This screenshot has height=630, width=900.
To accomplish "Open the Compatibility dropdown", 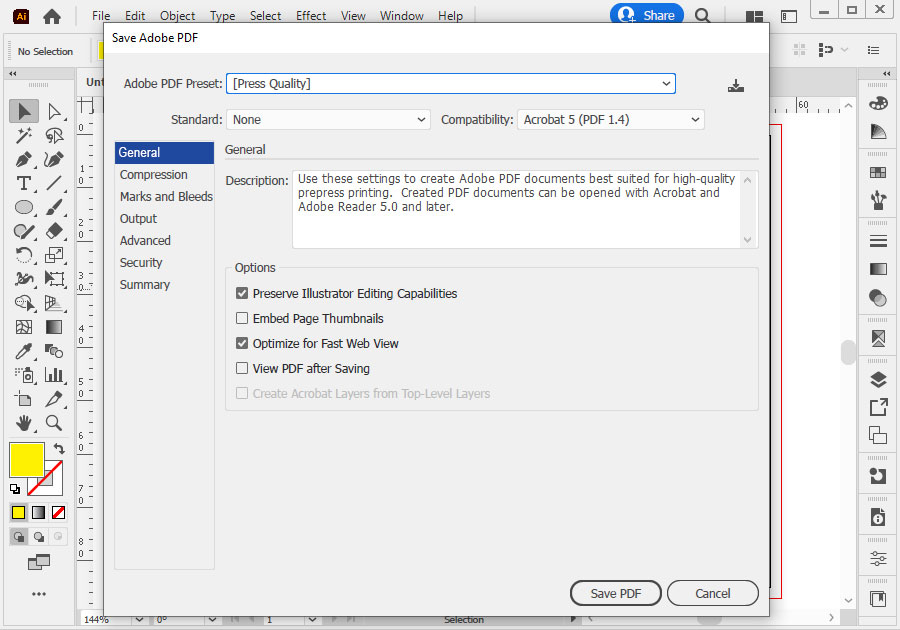I will click(x=611, y=119).
